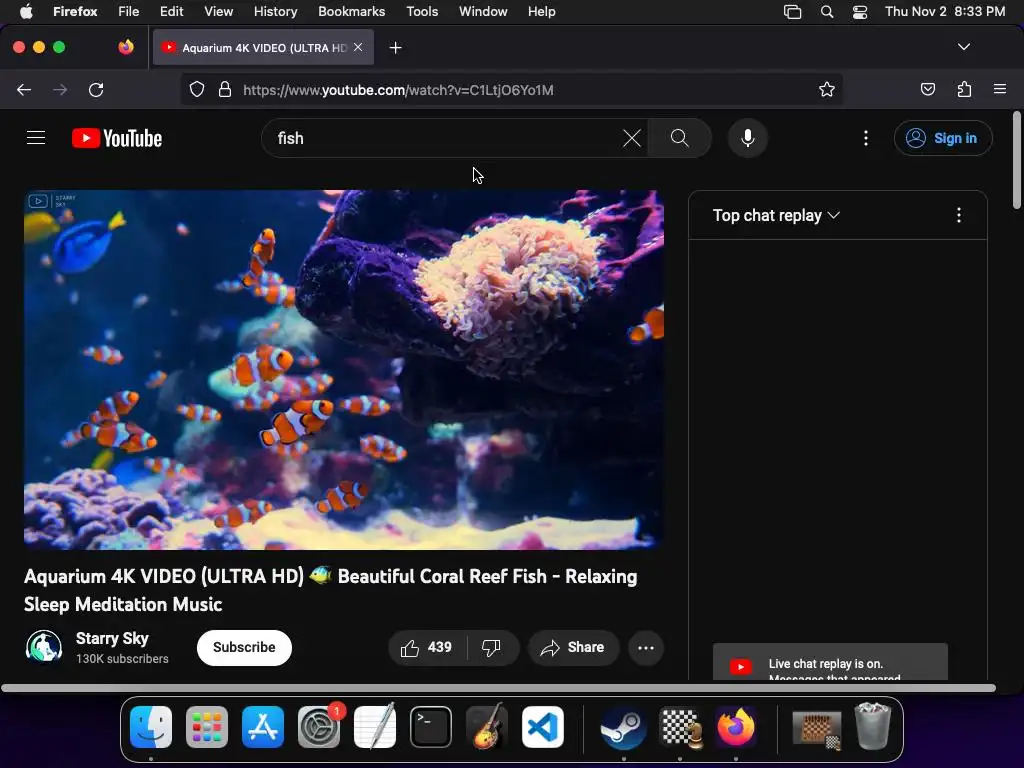Launch Visual Studio Code from Dock

543,727
